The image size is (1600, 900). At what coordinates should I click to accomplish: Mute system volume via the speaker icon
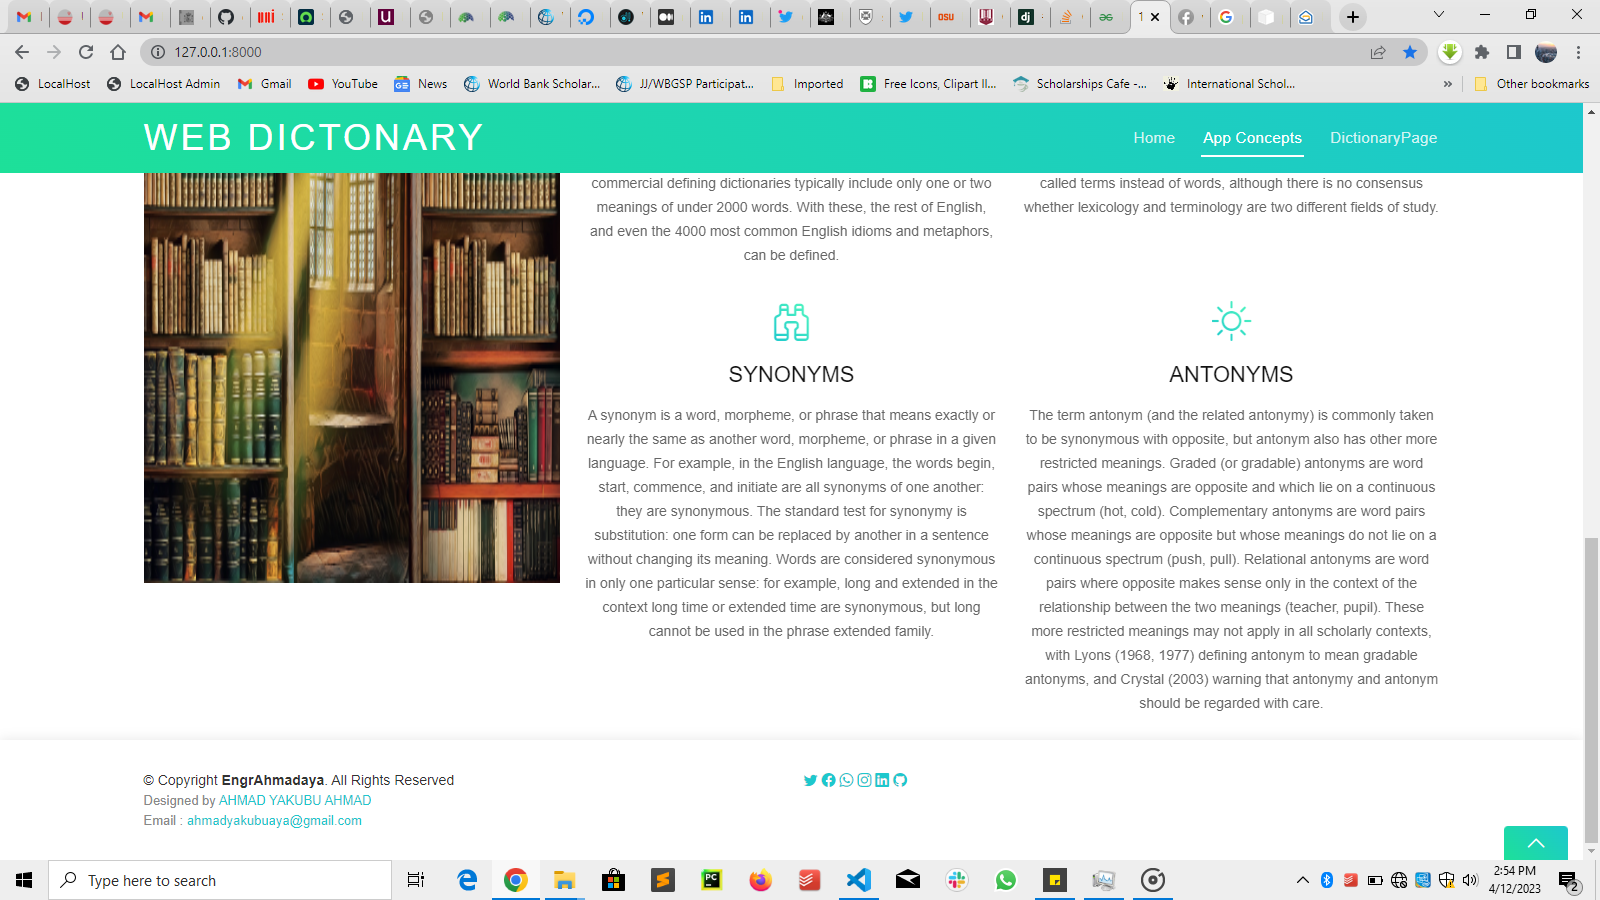coord(1469,880)
